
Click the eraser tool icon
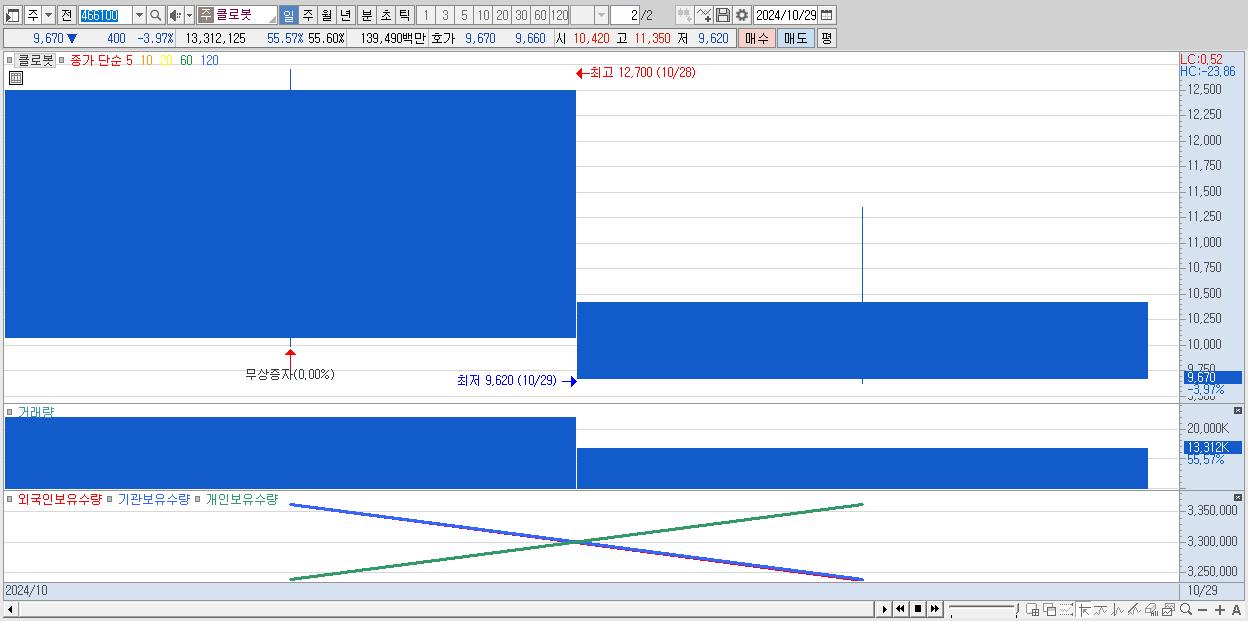1151,610
